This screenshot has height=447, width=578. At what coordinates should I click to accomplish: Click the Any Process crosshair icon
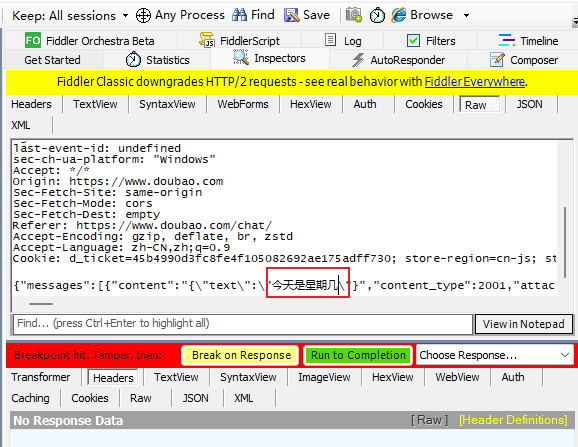(143, 15)
